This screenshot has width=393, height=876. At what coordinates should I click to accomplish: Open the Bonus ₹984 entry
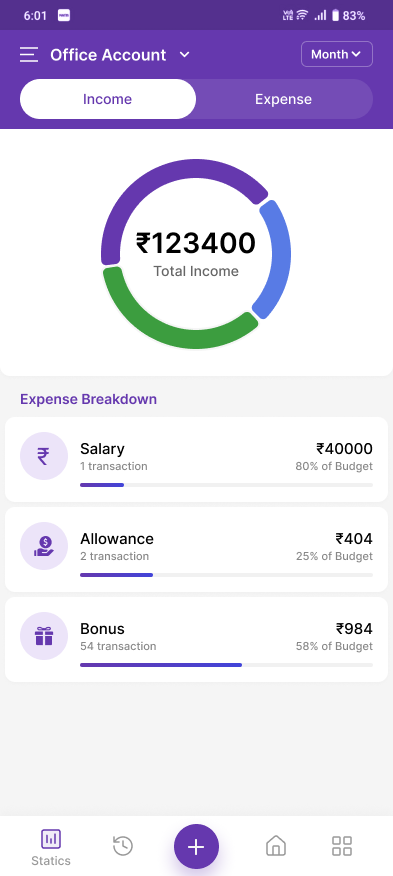(x=196, y=639)
